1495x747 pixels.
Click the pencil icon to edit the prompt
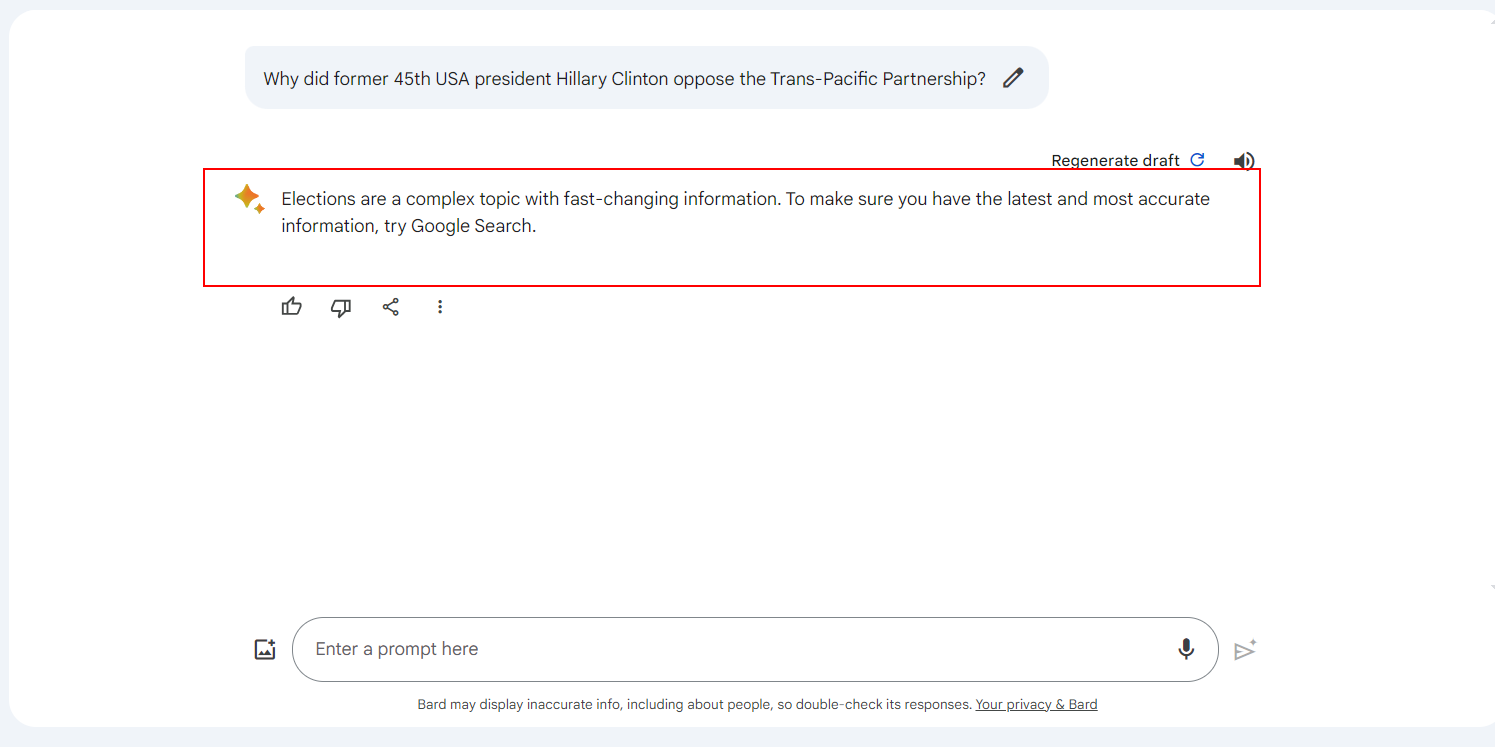pyautogui.click(x=1013, y=78)
